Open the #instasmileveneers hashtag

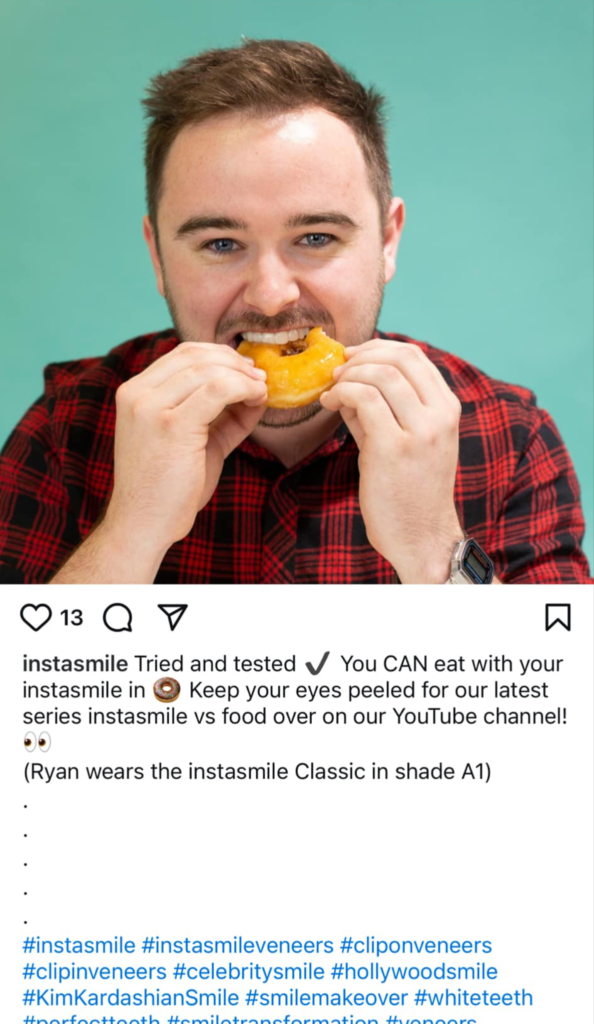pos(238,945)
